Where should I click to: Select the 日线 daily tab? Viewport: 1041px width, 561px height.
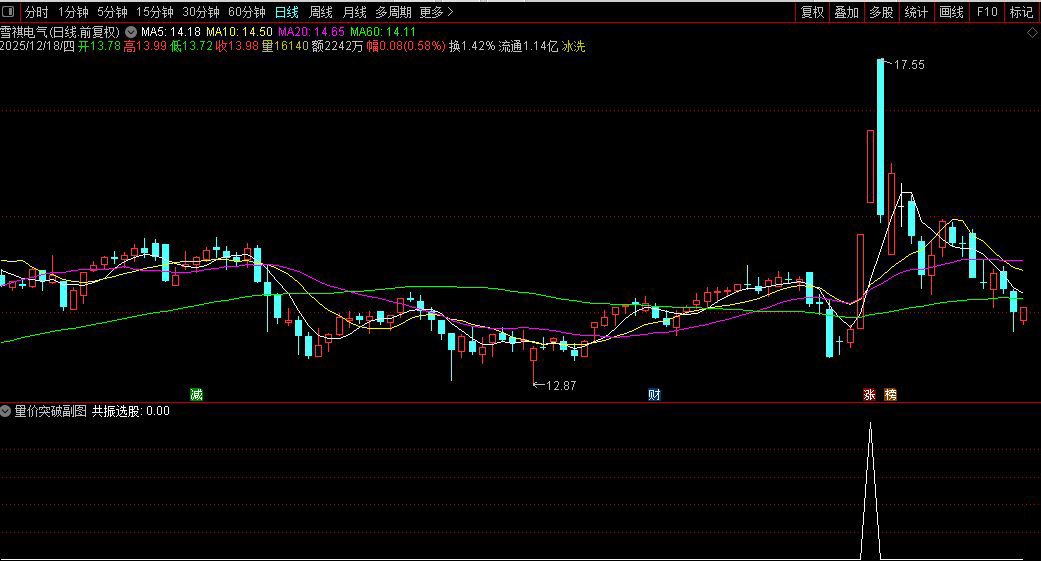(x=287, y=12)
